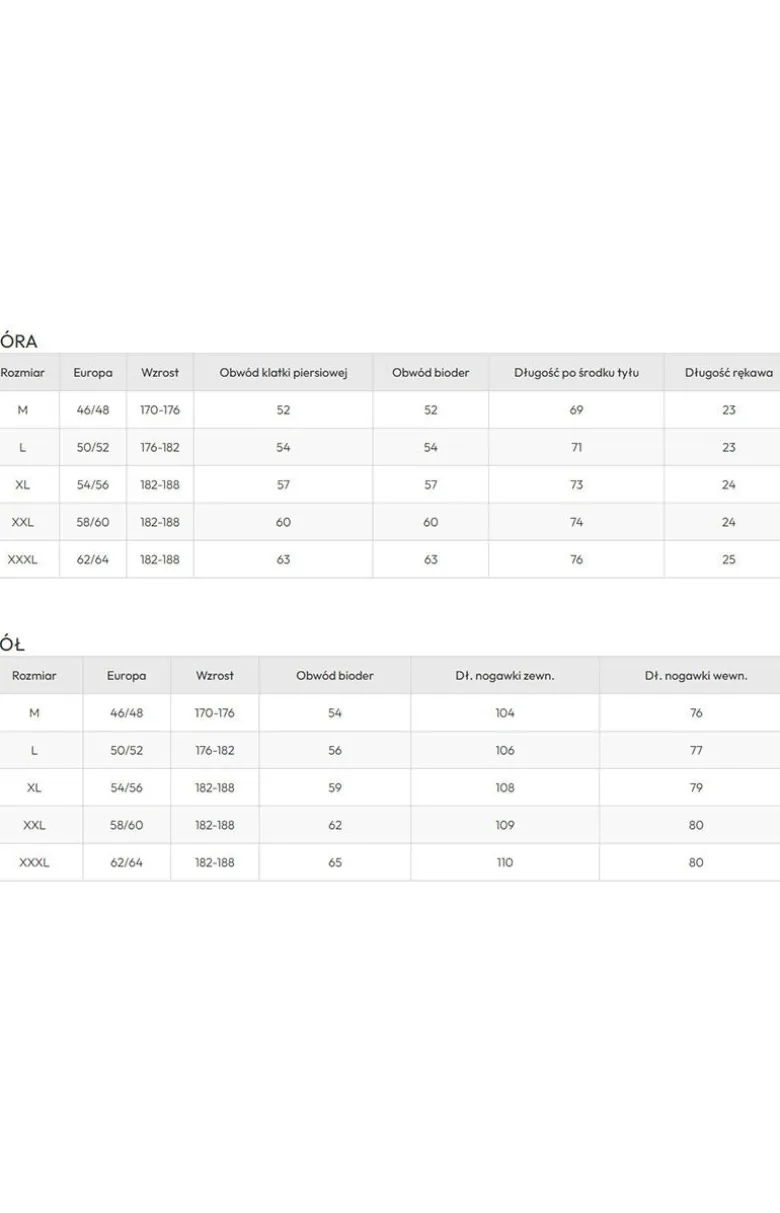Viewport: 780px width, 1213px height.
Task: Select the Długość po środku tyłu header
Action: [x=576, y=372]
